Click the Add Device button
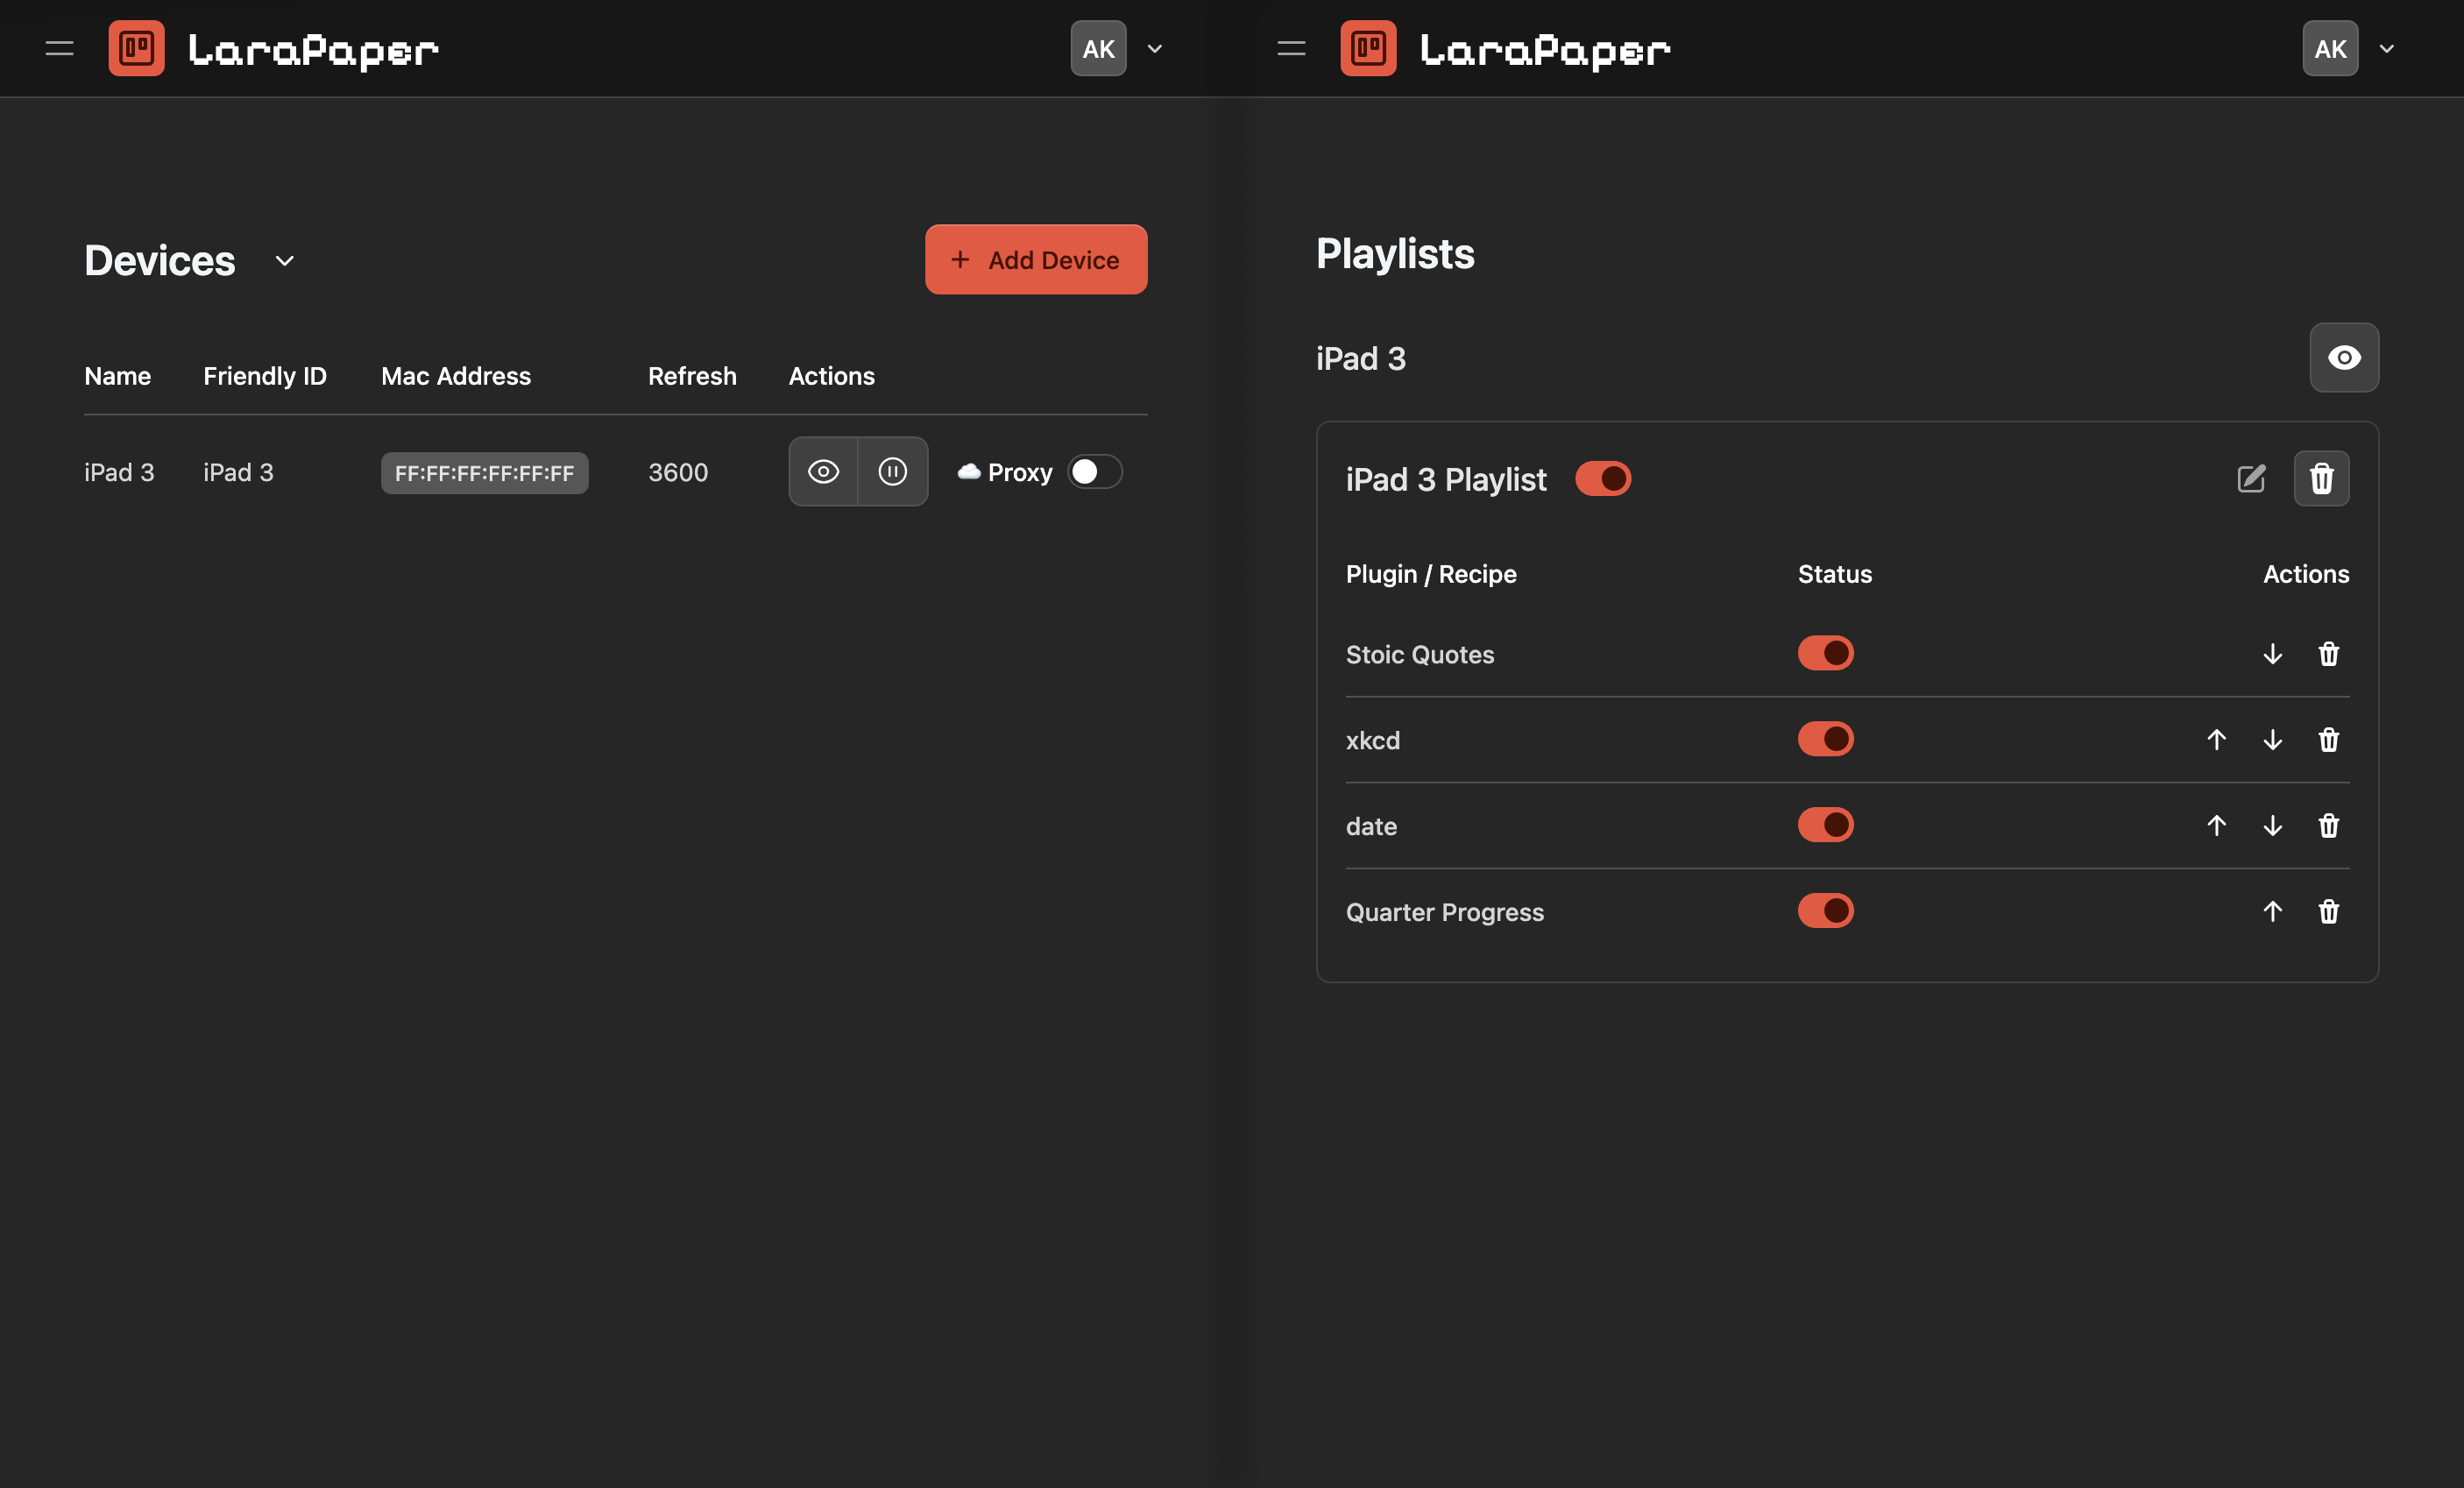Screen dimensions: 2464x1488 tap(1036, 259)
